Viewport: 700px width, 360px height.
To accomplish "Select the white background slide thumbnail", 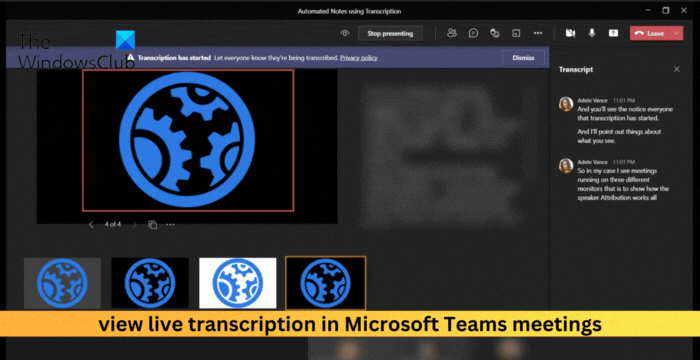I will click(238, 283).
